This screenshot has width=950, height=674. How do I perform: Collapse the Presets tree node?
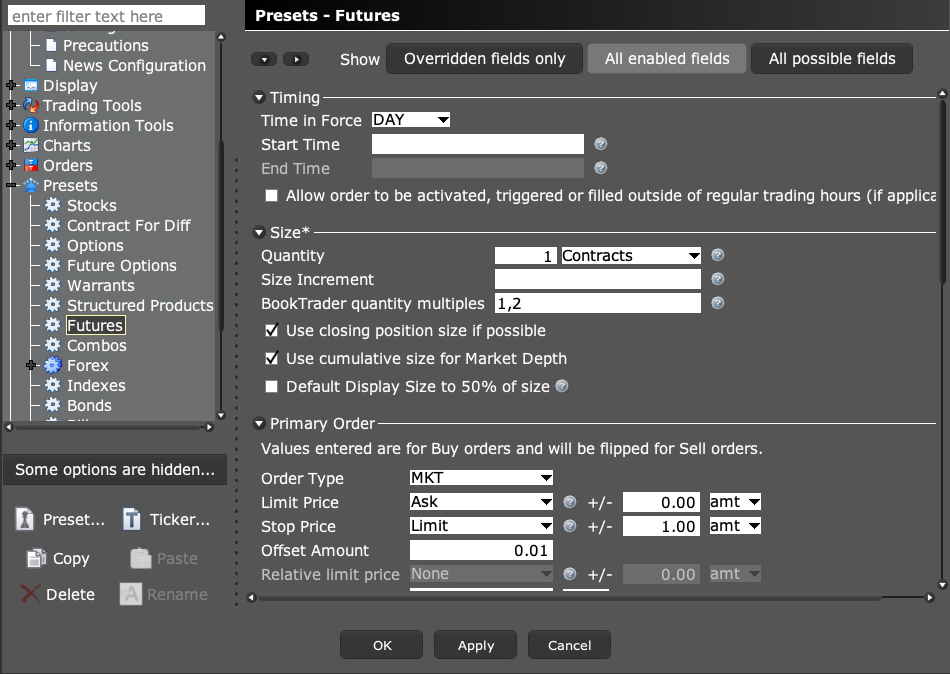click(x=11, y=185)
